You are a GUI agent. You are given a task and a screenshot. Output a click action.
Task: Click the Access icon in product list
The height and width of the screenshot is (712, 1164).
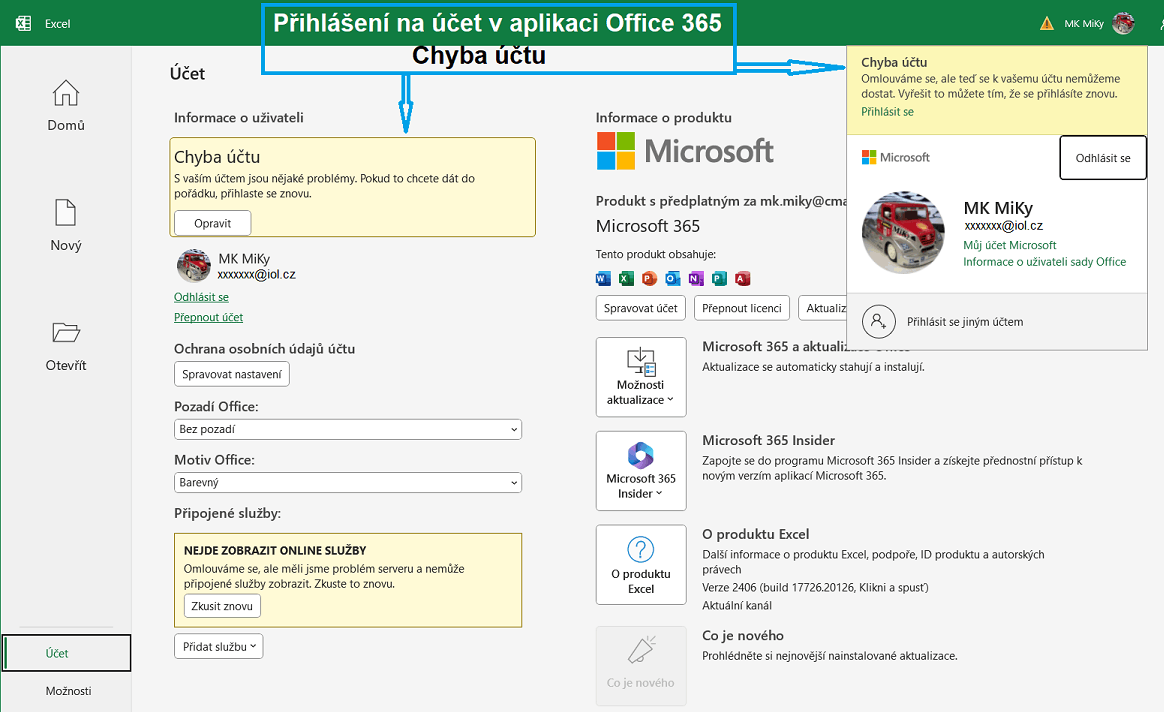[742, 278]
